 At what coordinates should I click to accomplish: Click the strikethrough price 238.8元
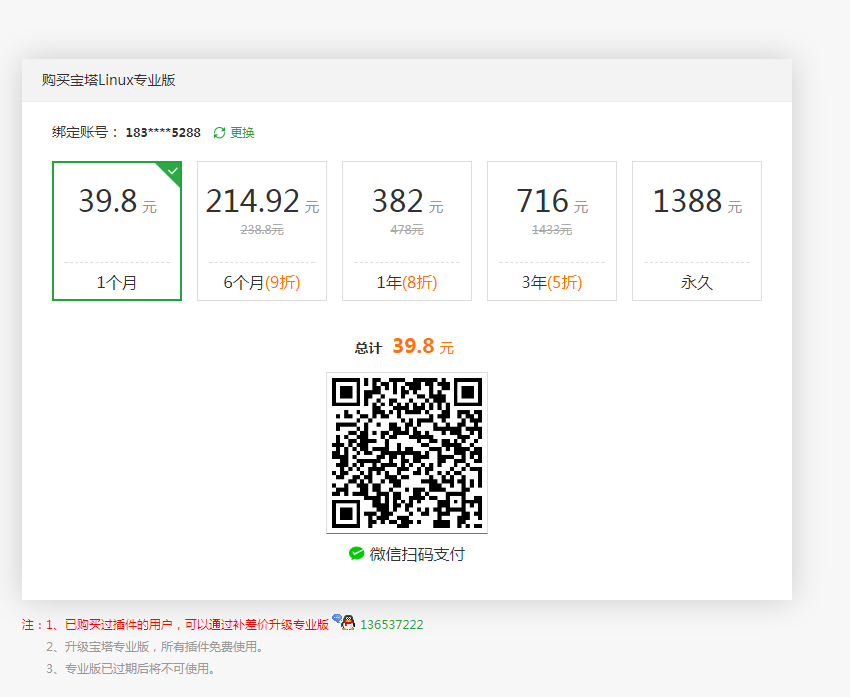click(261, 230)
